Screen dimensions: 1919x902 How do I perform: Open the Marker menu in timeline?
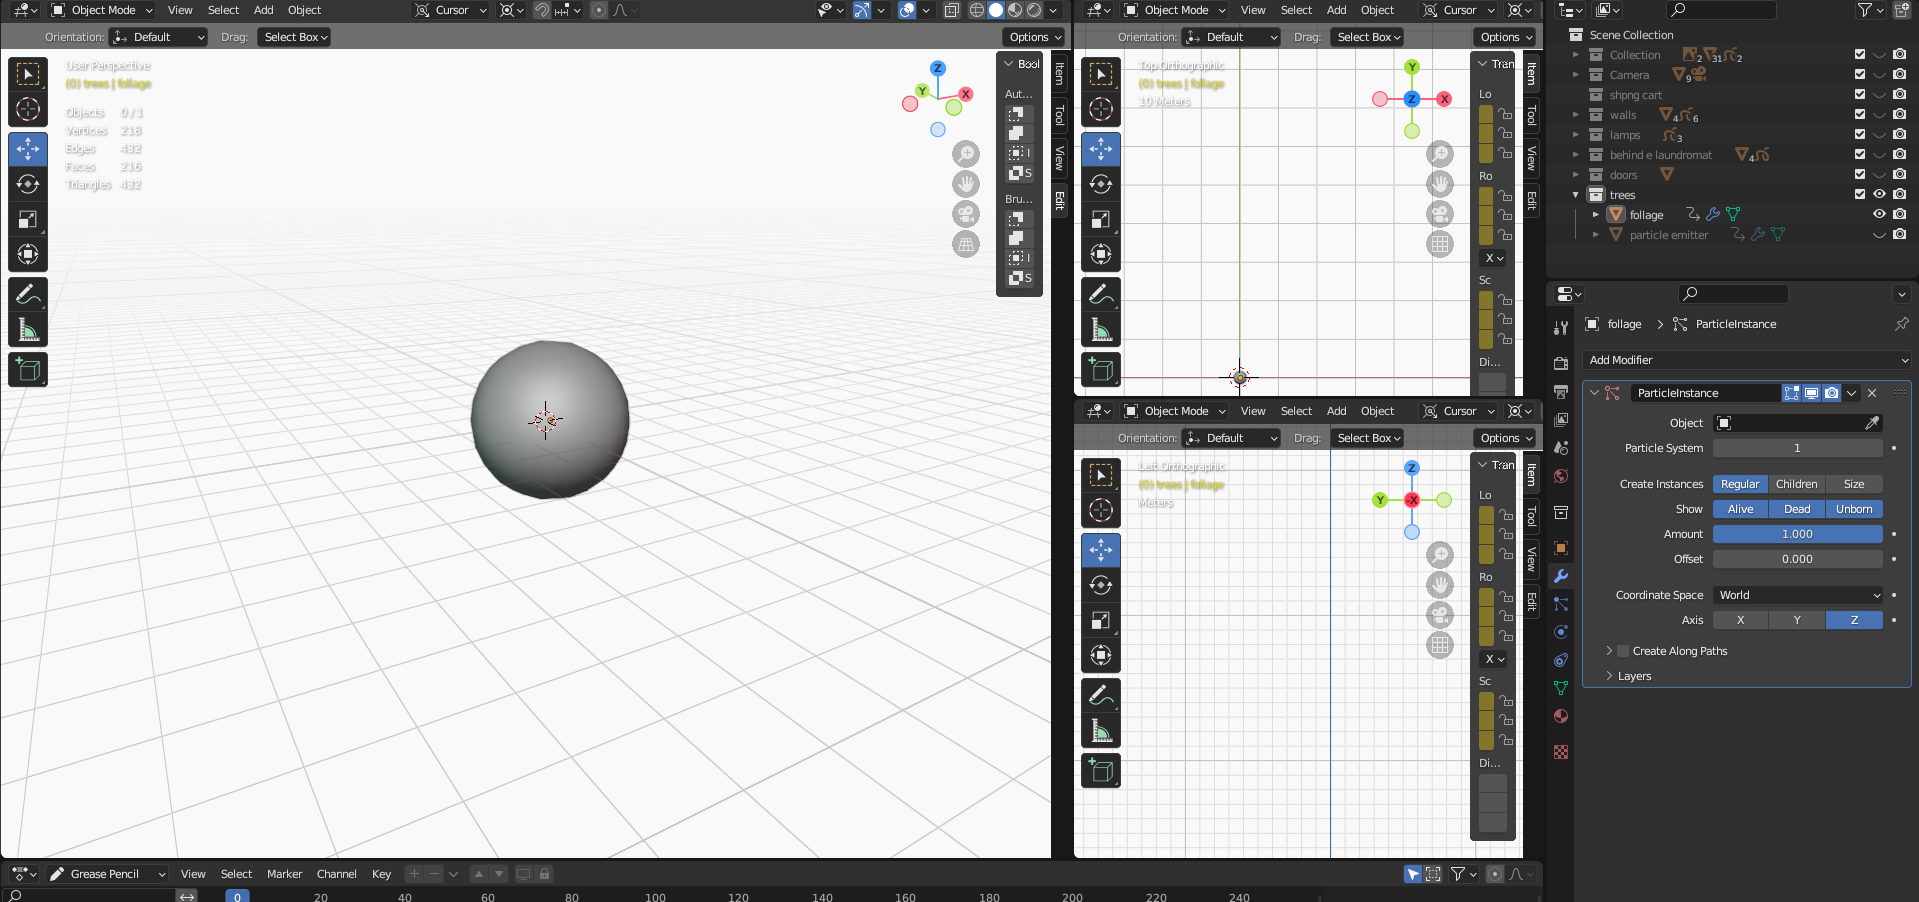coord(284,874)
